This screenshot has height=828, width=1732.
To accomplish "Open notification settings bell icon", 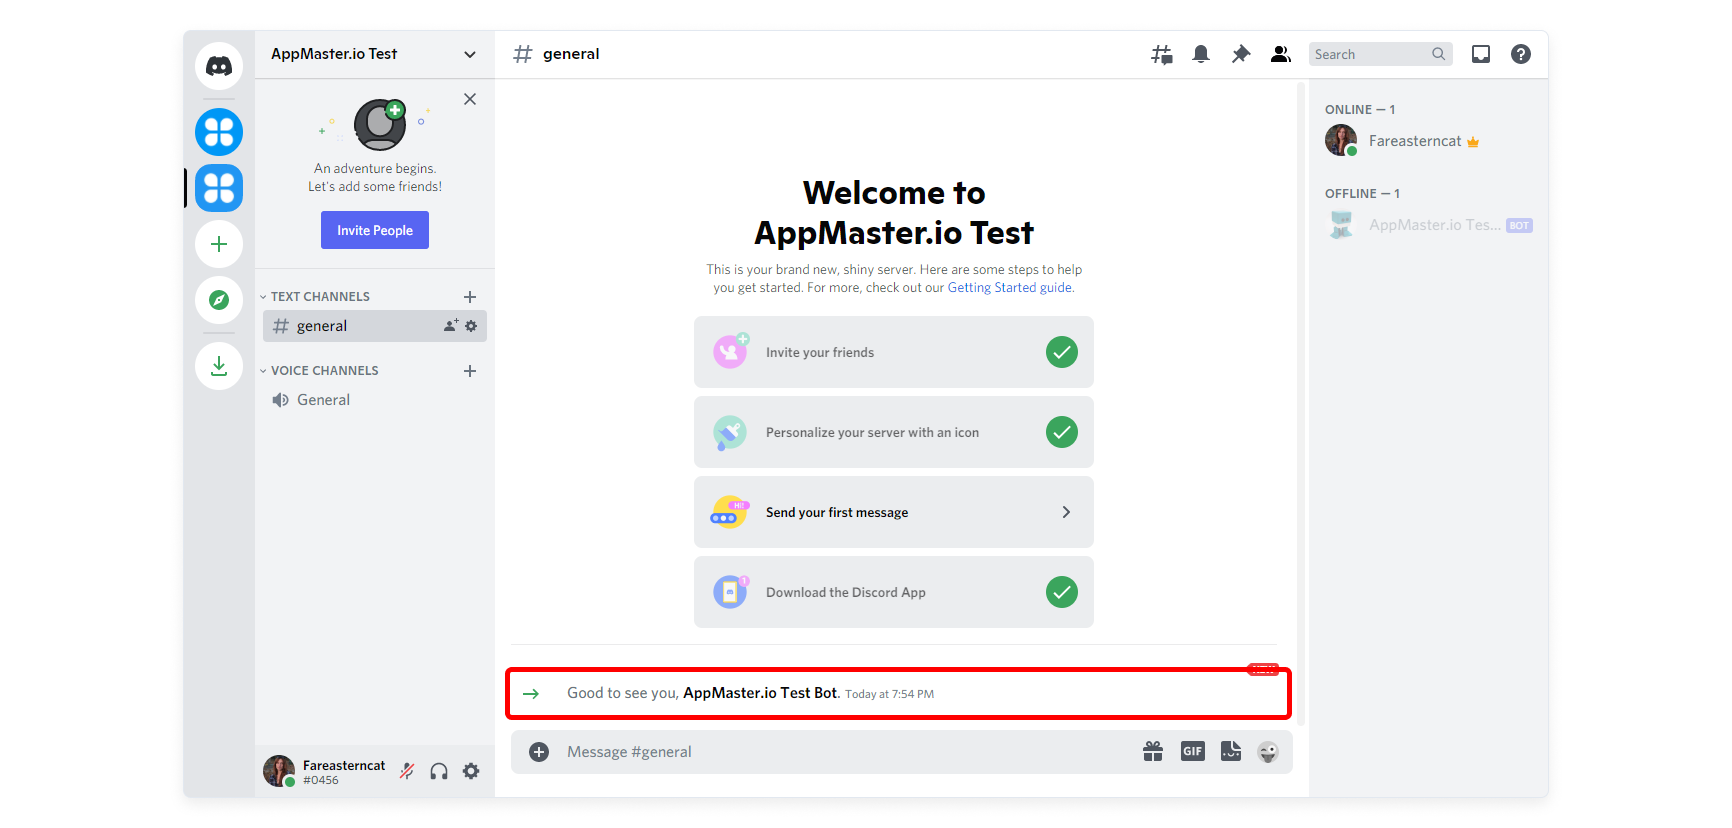I will pyautogui.click(x=1201, y=54).
